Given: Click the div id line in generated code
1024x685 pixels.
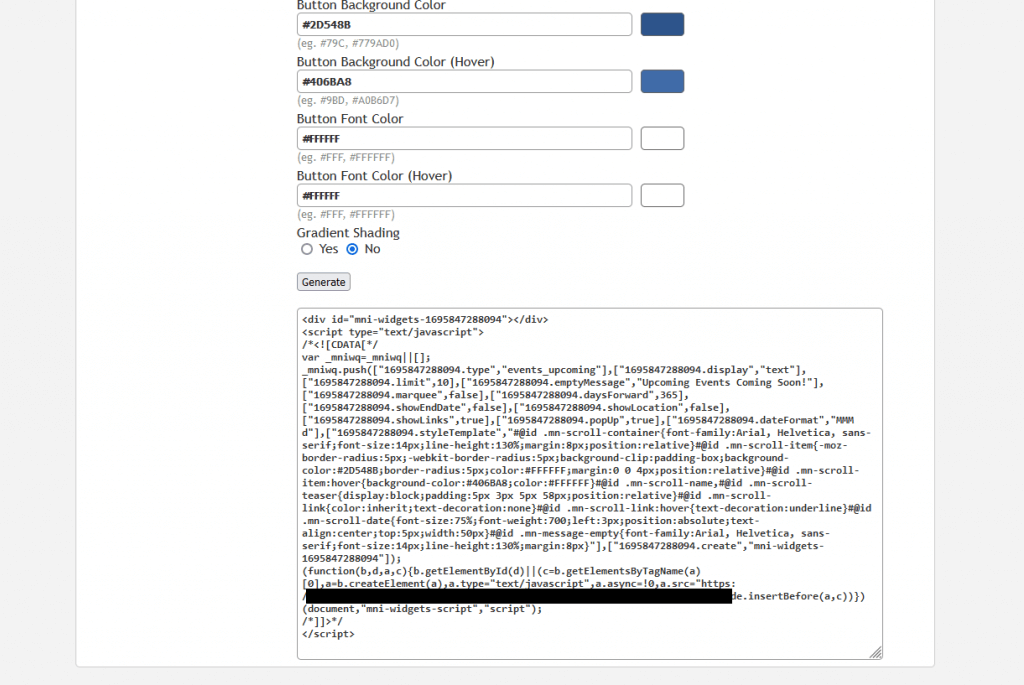Looking at the screenshot, I should pos(424,319).
